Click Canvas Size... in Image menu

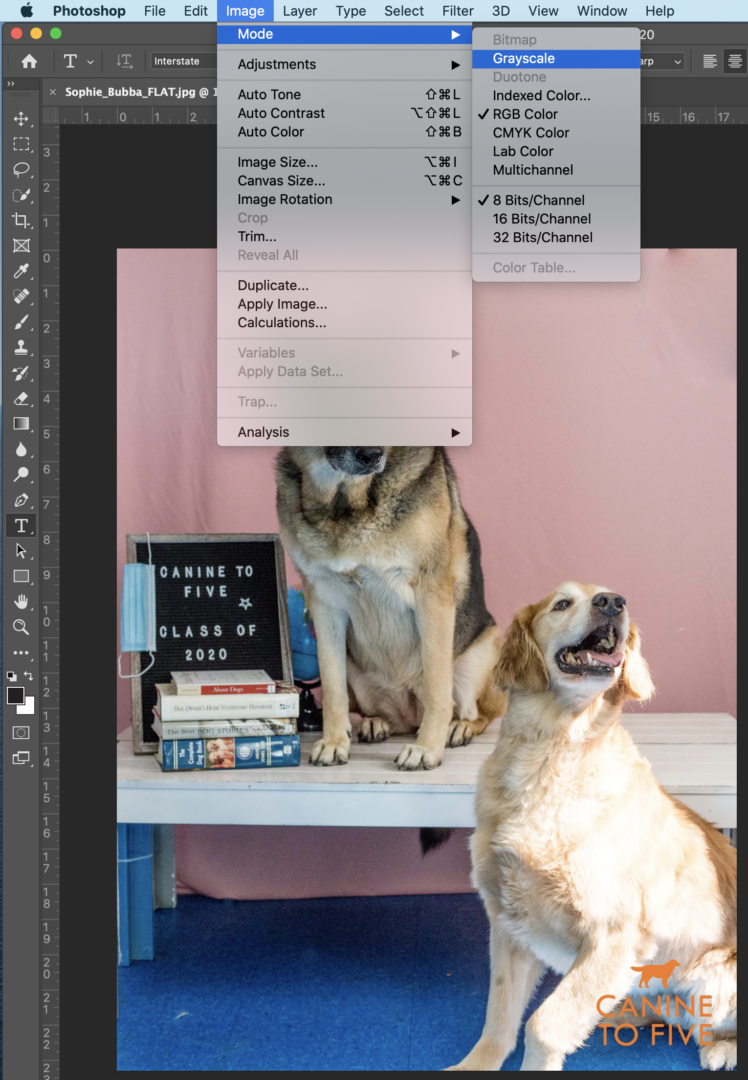[x=281, y=181]
